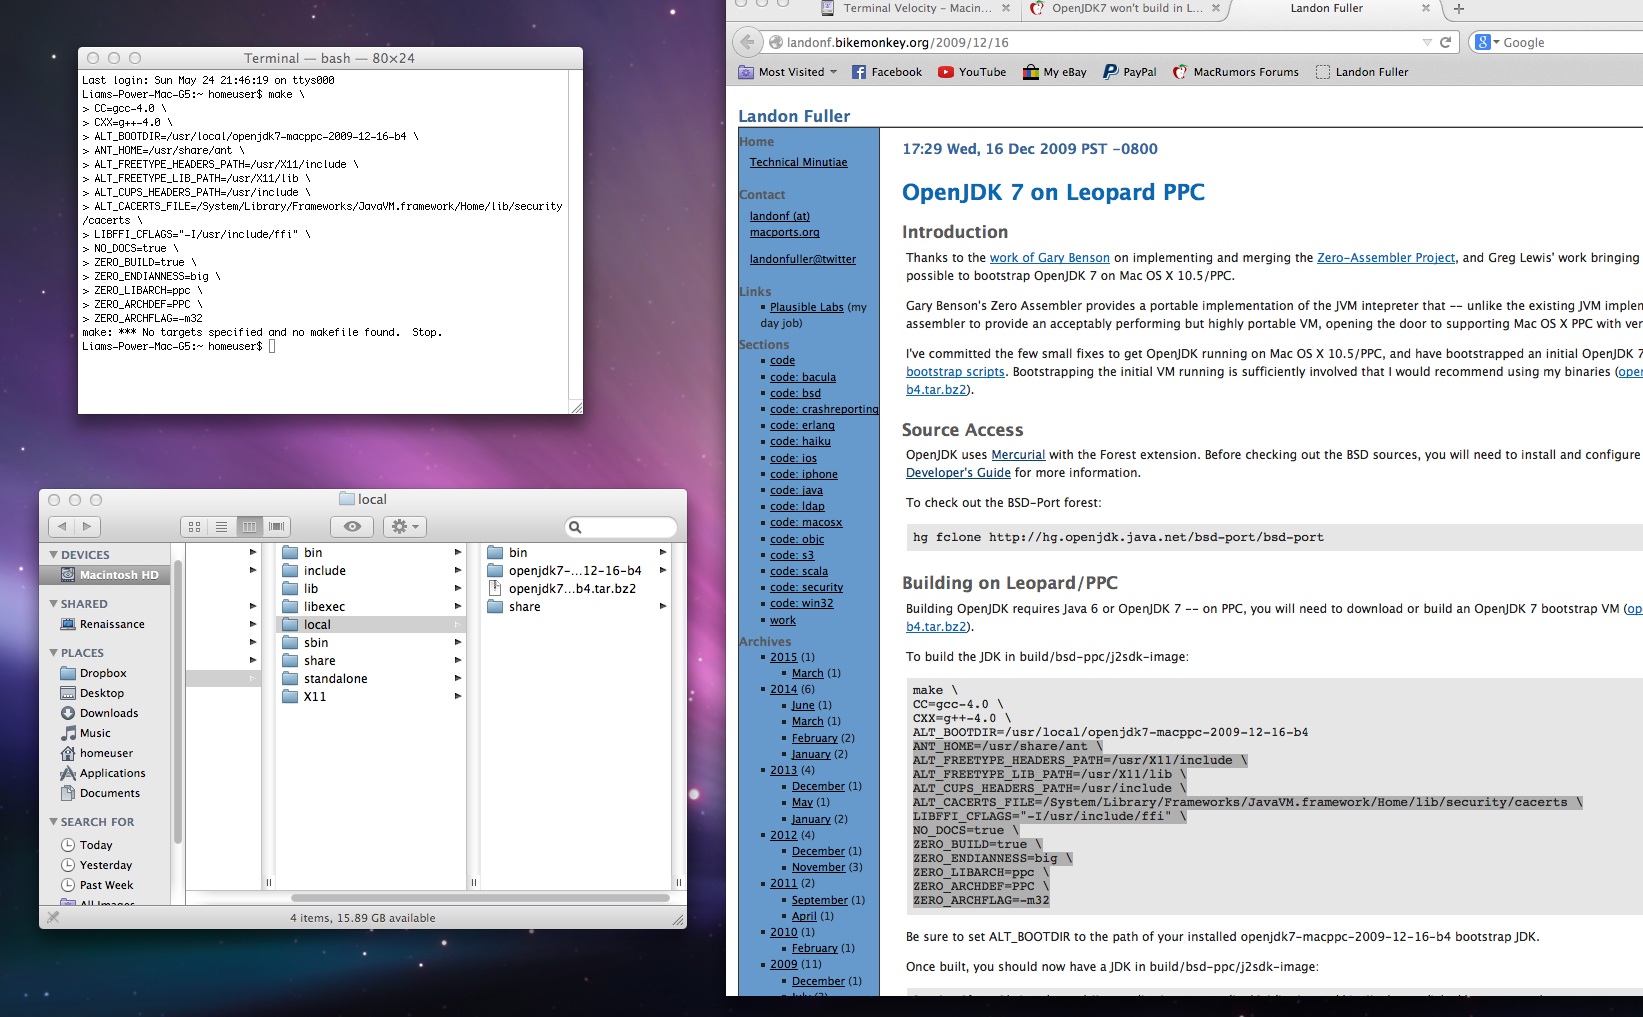Open the Finder Action gear menu
This screenshot has height=1017, width=1643.
404,526
